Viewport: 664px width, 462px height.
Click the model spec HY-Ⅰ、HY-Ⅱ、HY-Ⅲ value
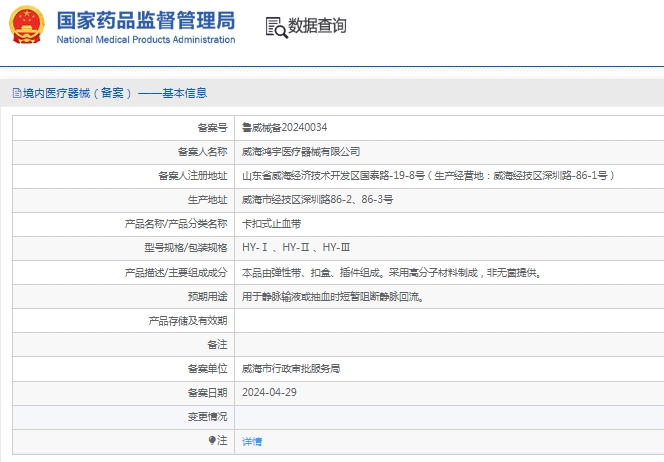tap(296, 247)
